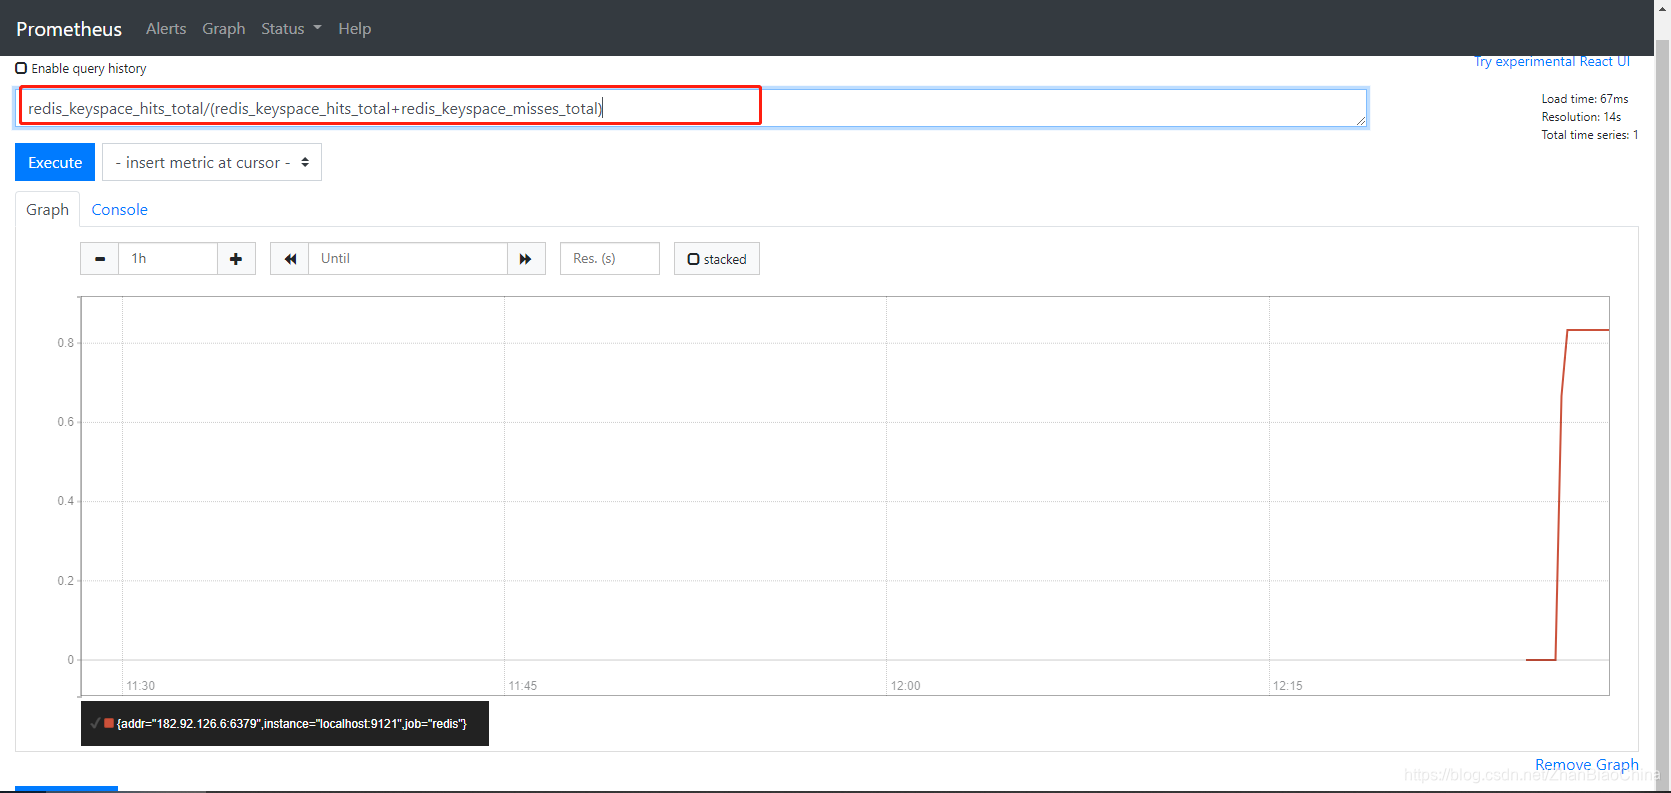Run the query with Execute button
Viewport: 1671px width, 793px height.
(55, 162)
